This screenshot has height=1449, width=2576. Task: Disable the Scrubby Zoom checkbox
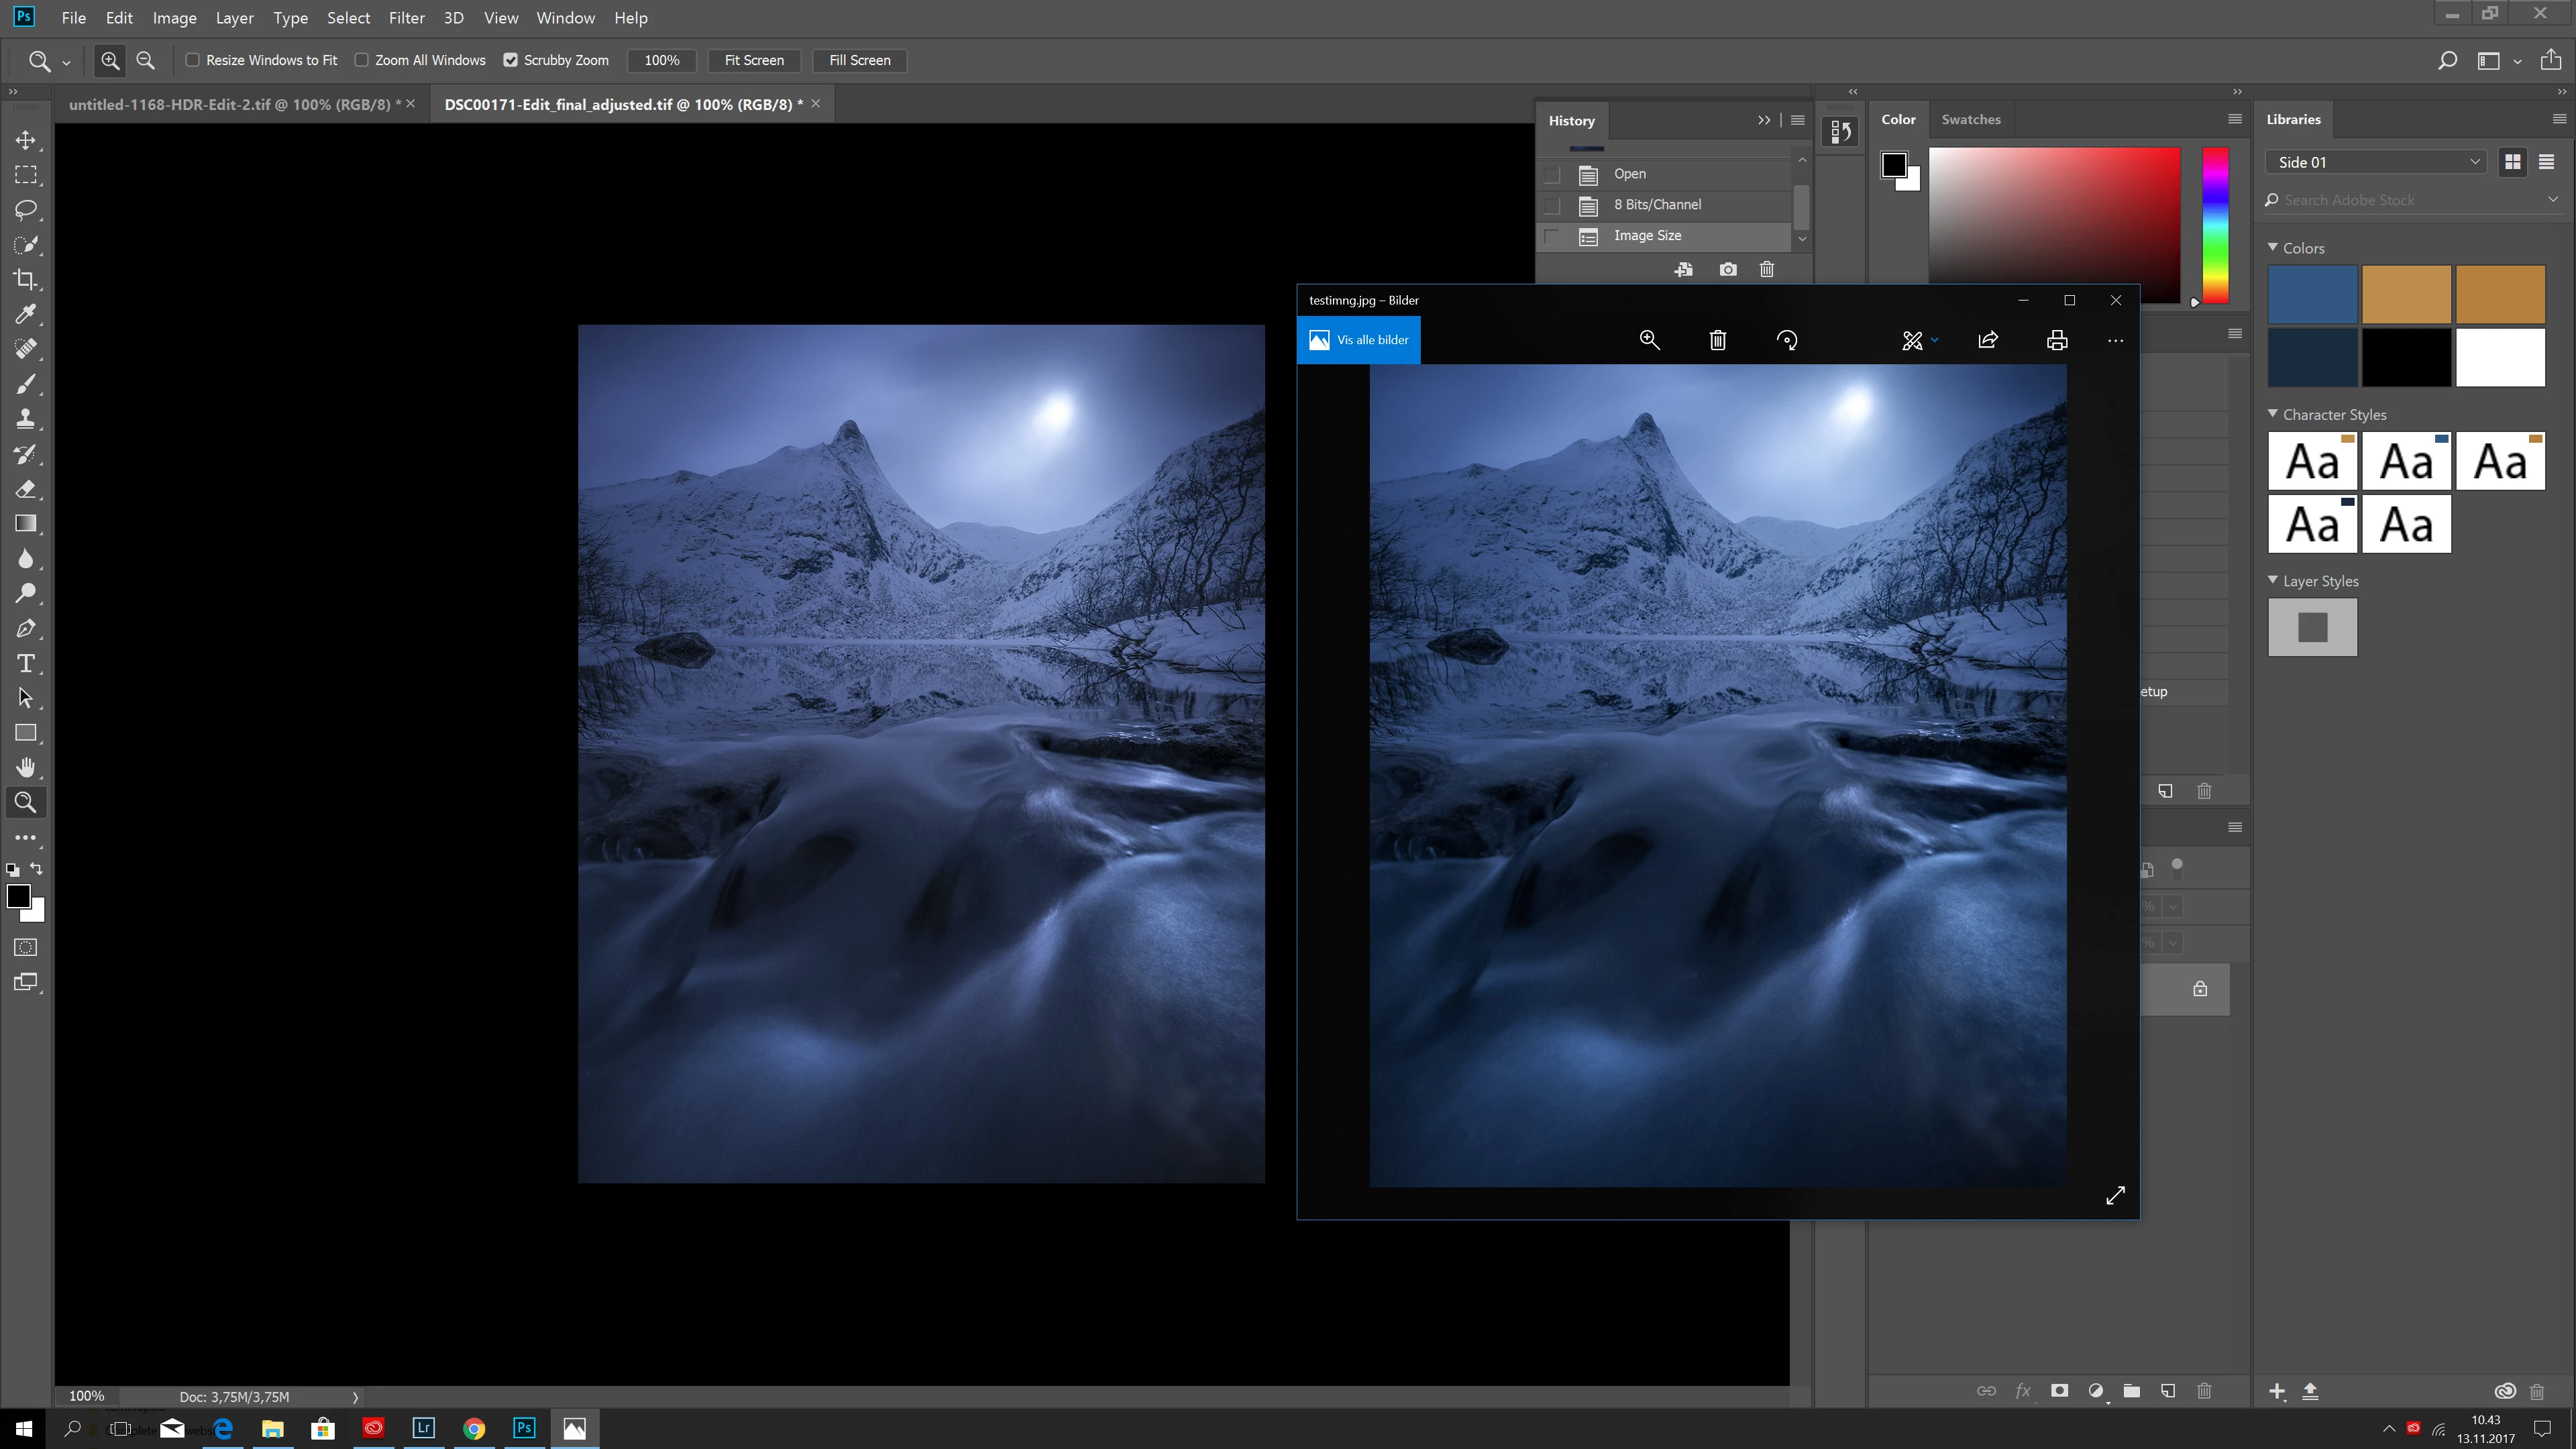(x=511, y=60)
